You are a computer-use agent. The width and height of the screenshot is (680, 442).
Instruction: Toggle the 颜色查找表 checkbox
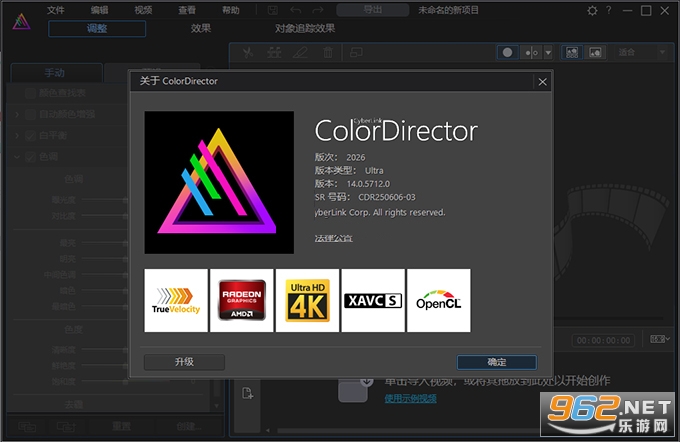point(30,93)
